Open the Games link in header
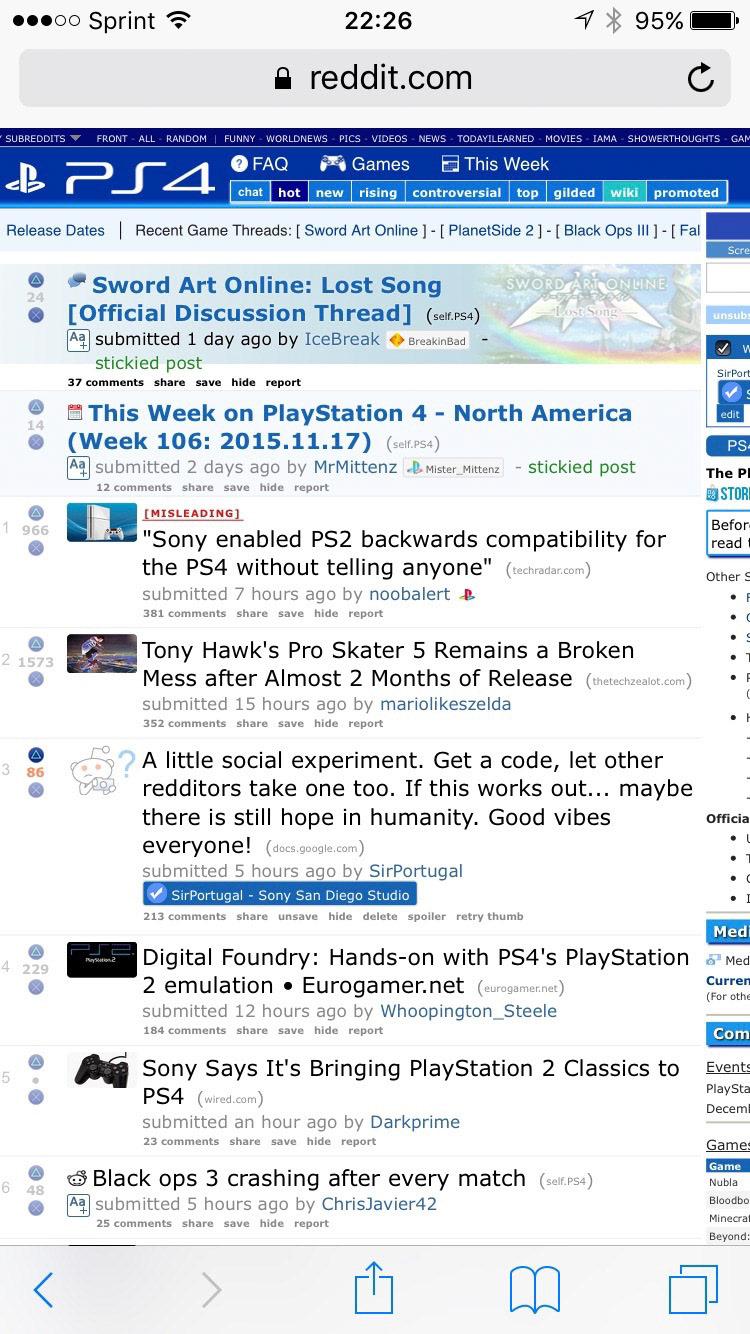750x1334 pixels. [x=365, y=164]
